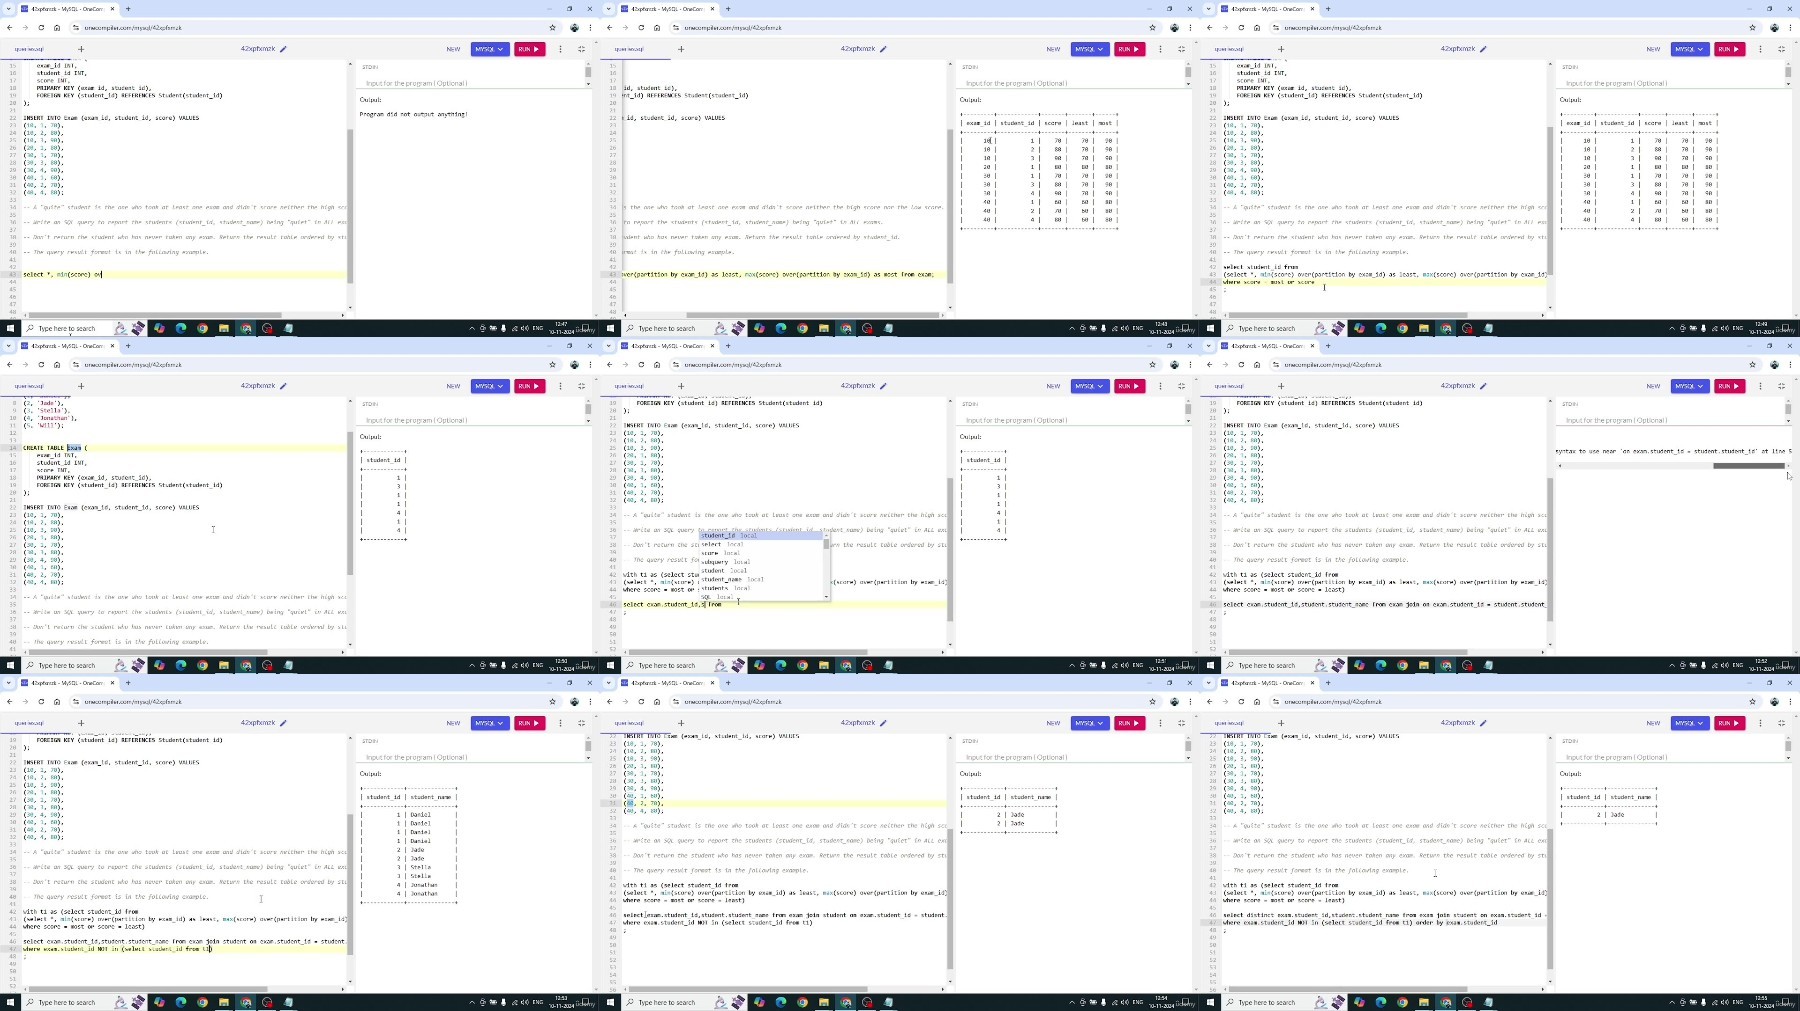Open the three-dot editor menu in top-middle window
Image resolution: width=1800 pixels, height=1011 pixels.
click(x=1160, y=49)
